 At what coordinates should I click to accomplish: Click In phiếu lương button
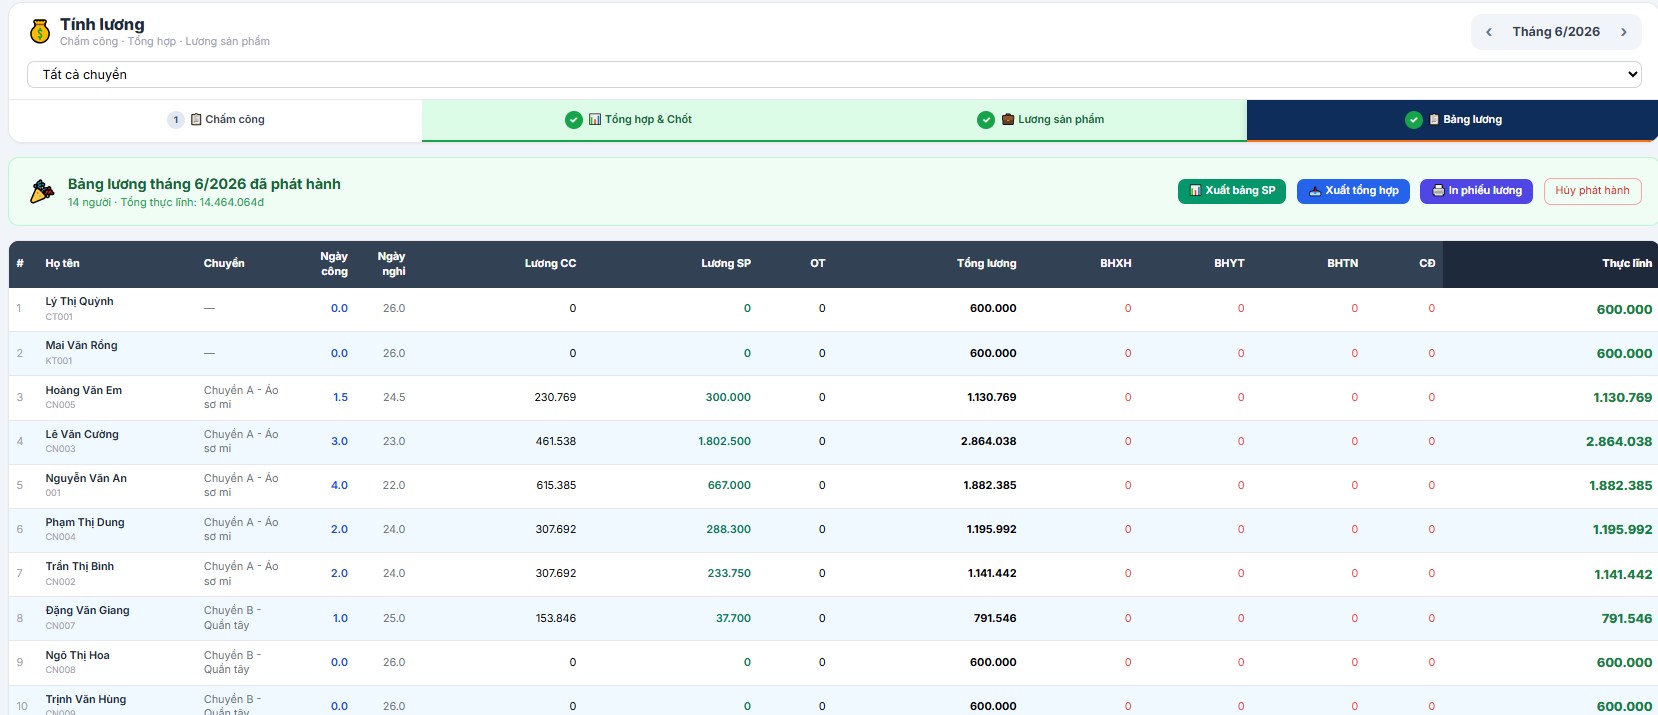(x=1476, y=191)
